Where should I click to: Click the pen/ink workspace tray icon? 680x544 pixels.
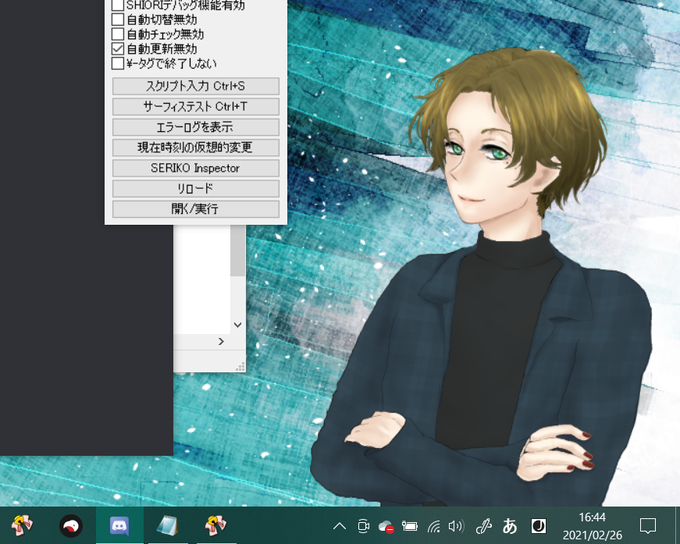coord(483,527)
